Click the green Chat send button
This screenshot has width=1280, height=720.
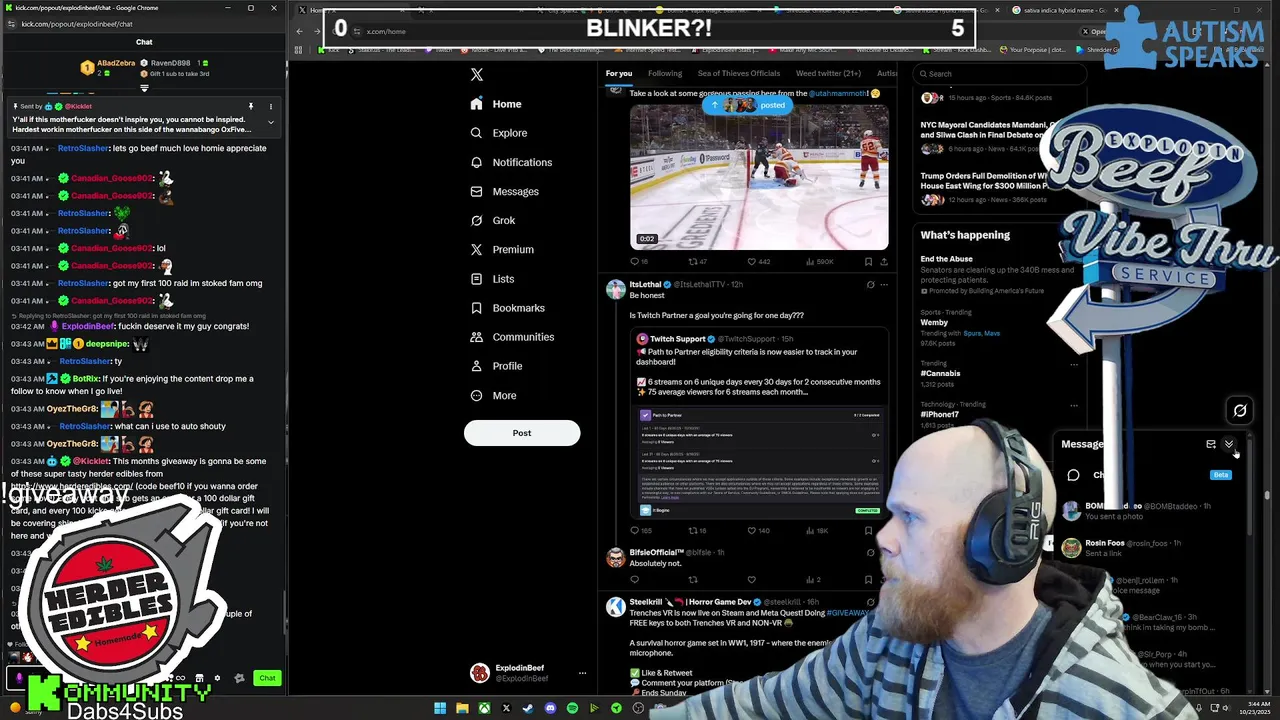[267, 678]
